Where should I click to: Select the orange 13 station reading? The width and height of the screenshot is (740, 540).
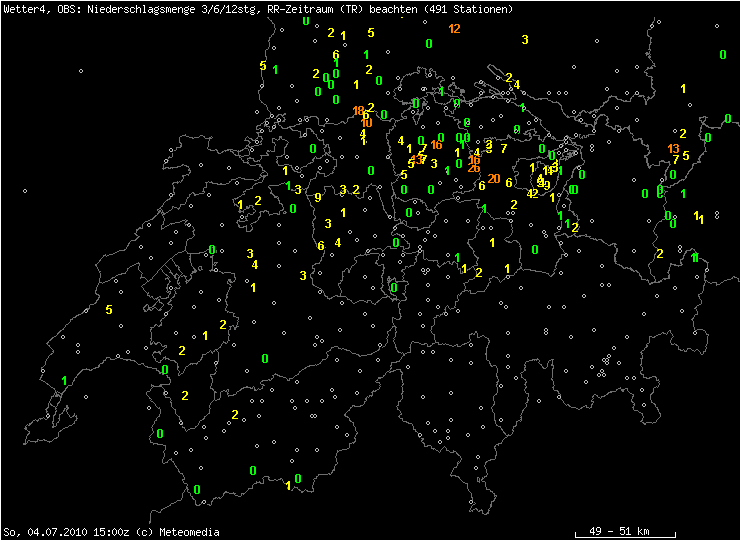tap(674, 149)
